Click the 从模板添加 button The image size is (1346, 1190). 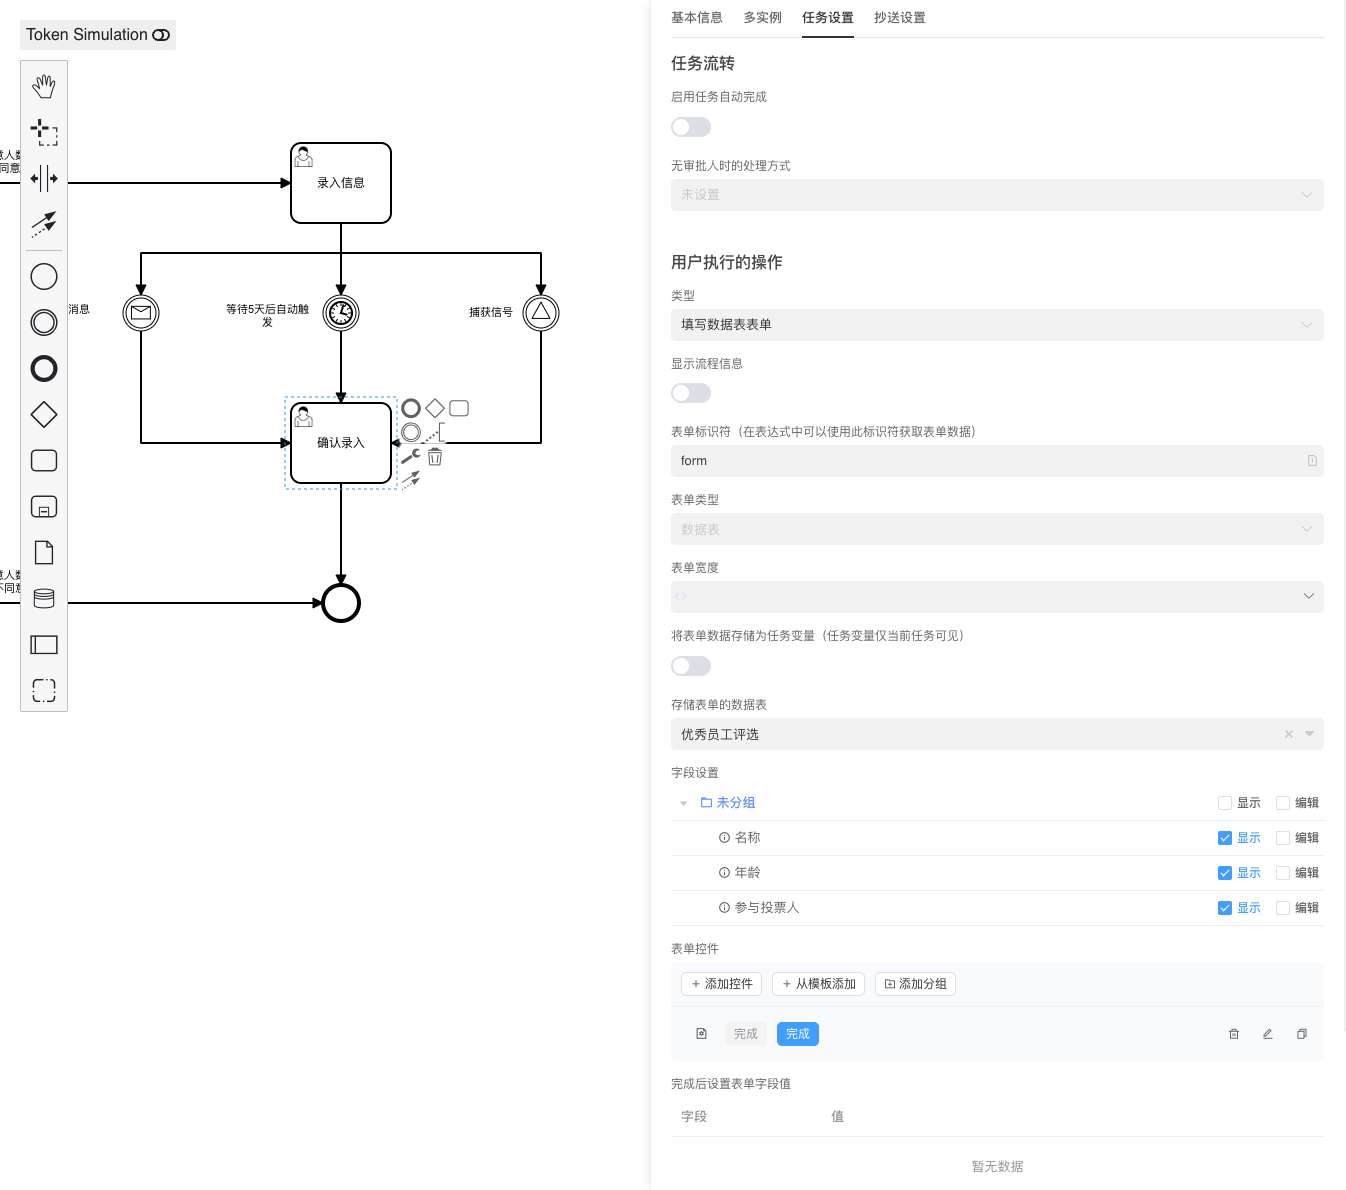818,984
